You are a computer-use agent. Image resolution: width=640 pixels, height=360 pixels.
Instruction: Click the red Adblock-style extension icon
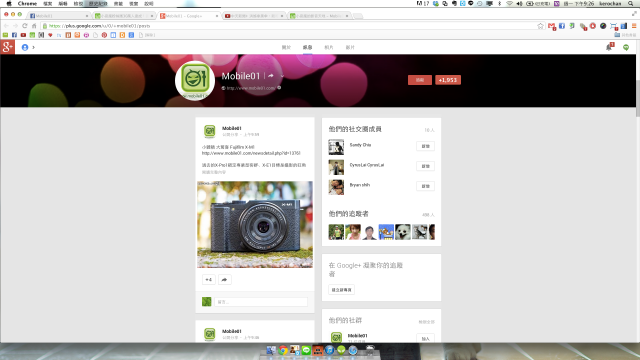(593, 26)
